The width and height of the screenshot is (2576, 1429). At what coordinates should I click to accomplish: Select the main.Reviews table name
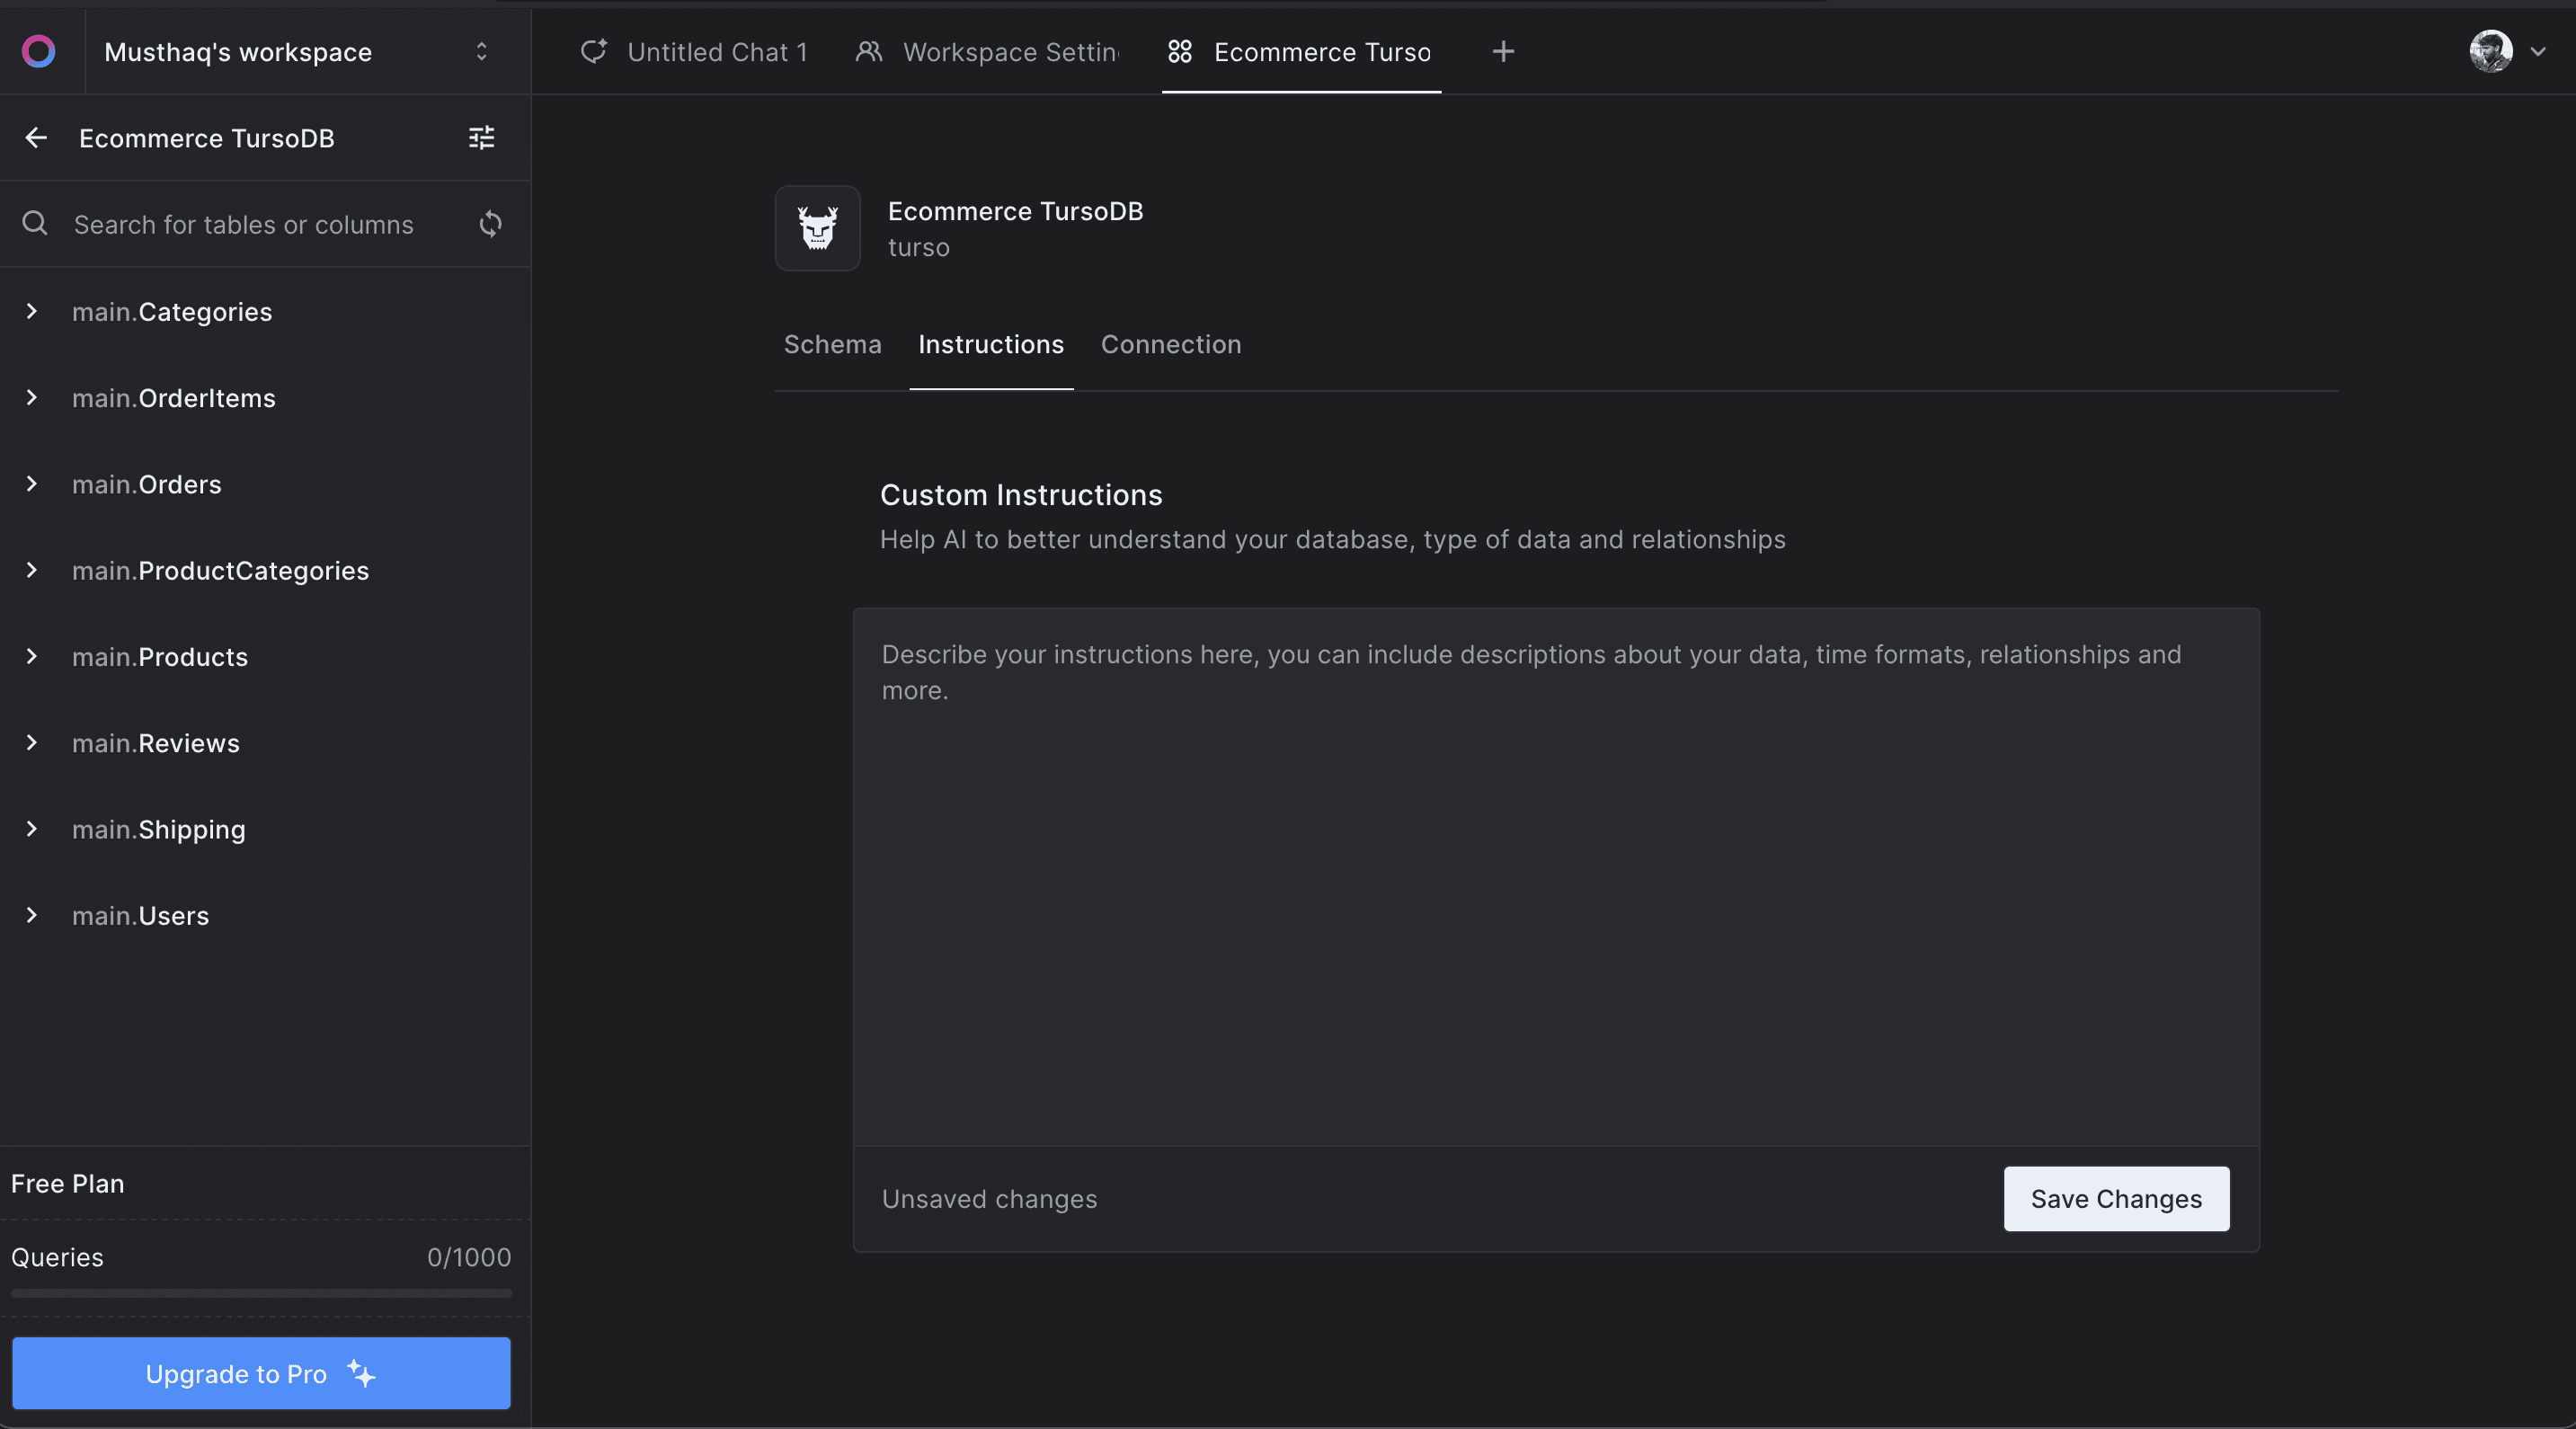pyautogui.click(x=156, y=743)
